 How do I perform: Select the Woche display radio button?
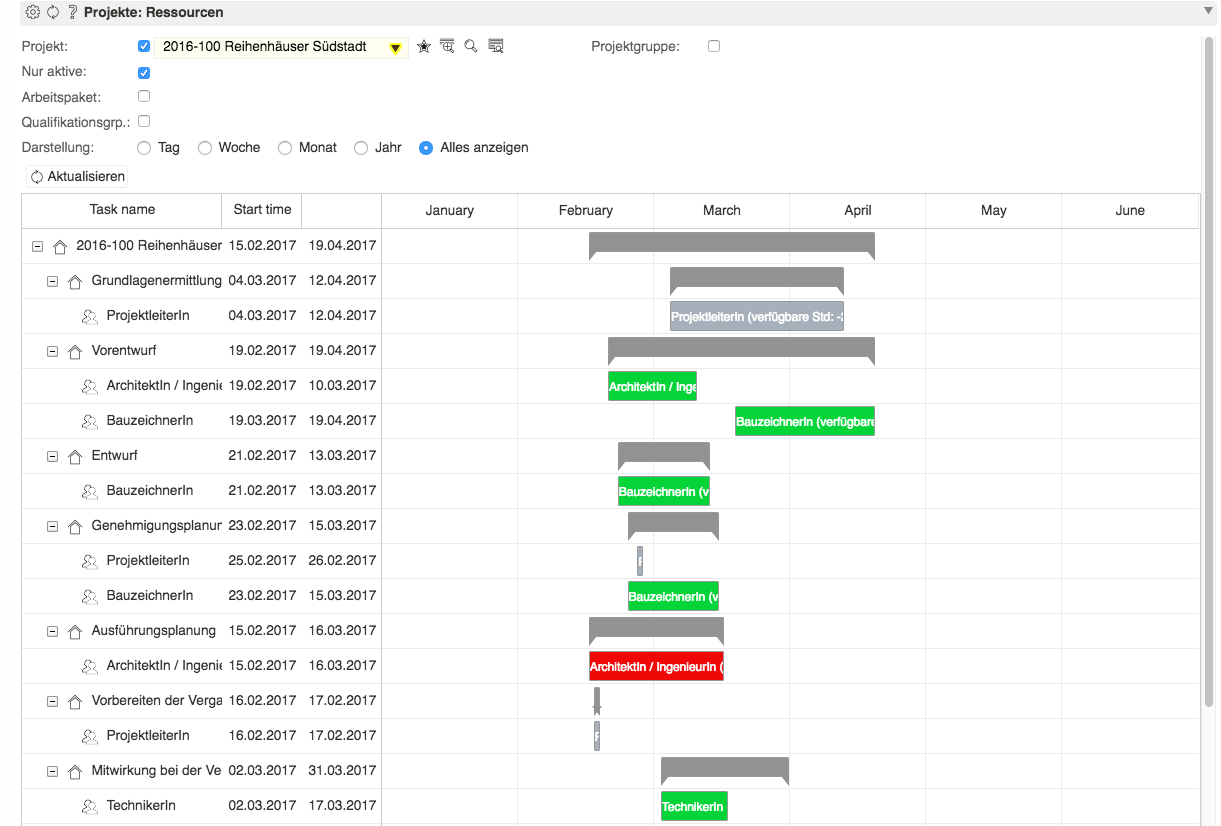[205, 148]
